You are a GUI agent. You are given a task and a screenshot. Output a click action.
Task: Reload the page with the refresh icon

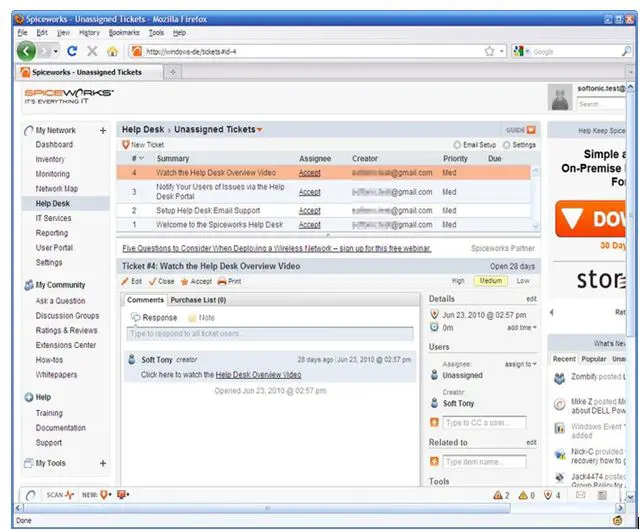(x=72, y=51)
